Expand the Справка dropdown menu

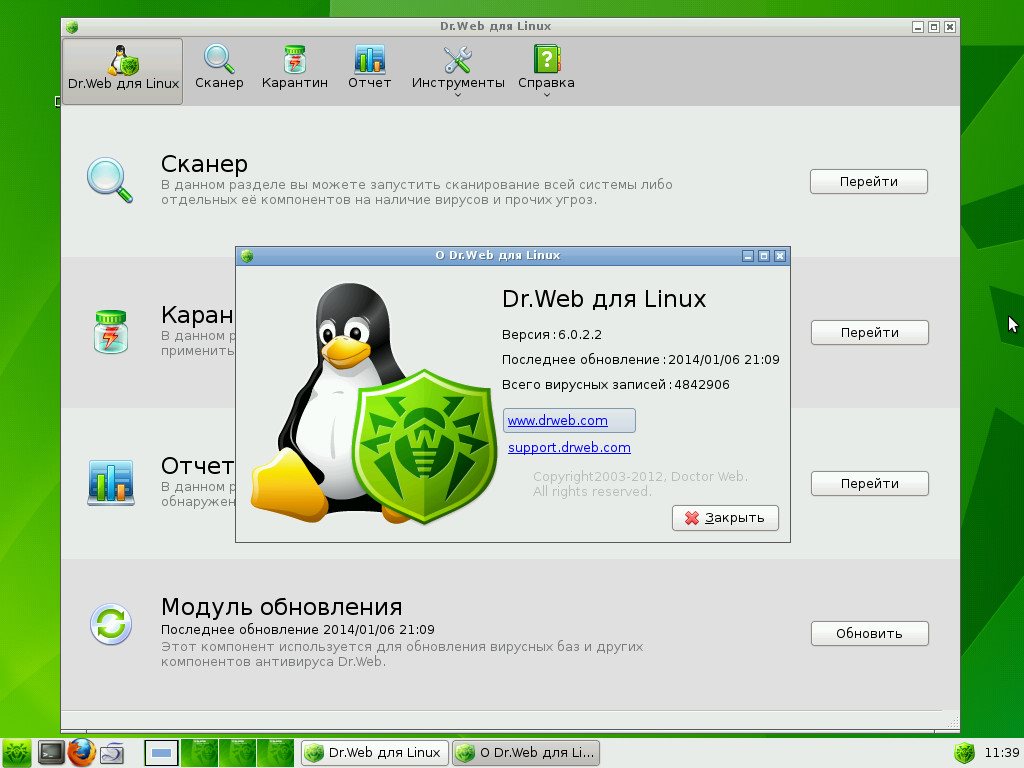[x=547, y=71]
